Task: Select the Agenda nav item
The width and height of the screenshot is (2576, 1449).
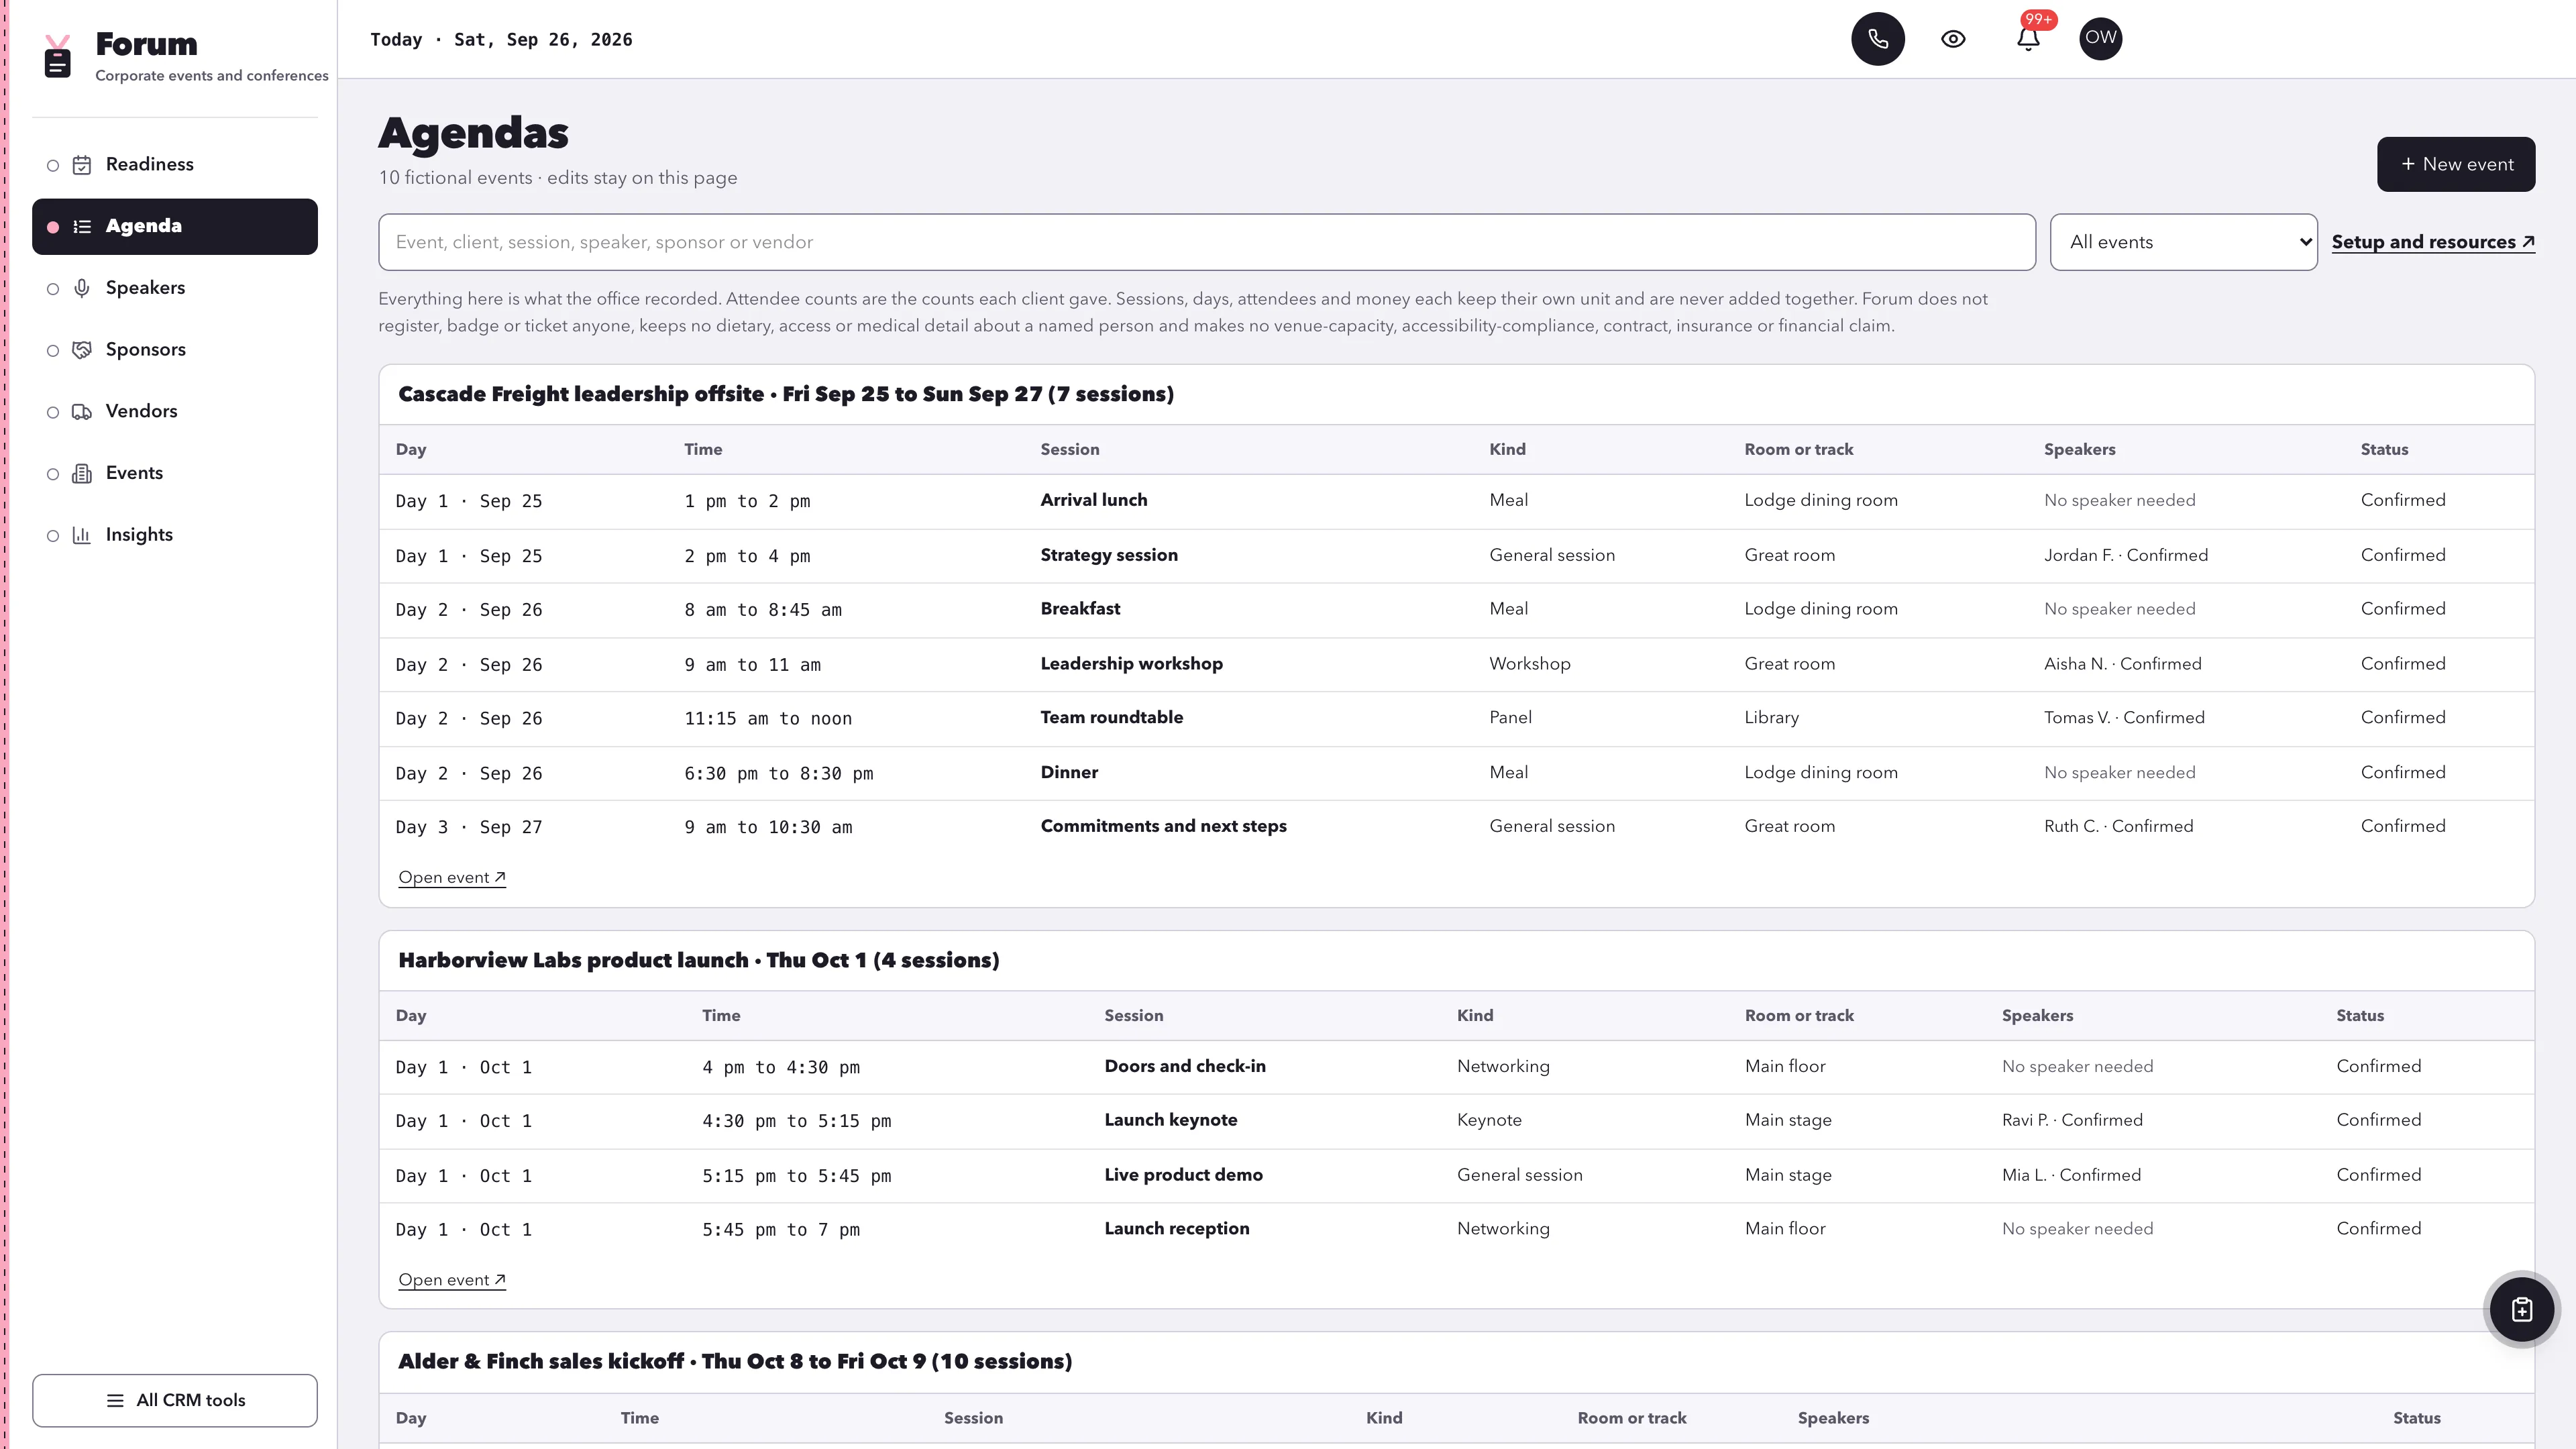Action: [175, 227]
